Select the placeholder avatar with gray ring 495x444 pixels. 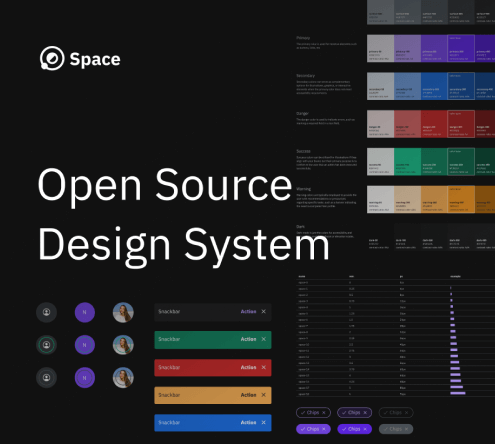point(46,377)
